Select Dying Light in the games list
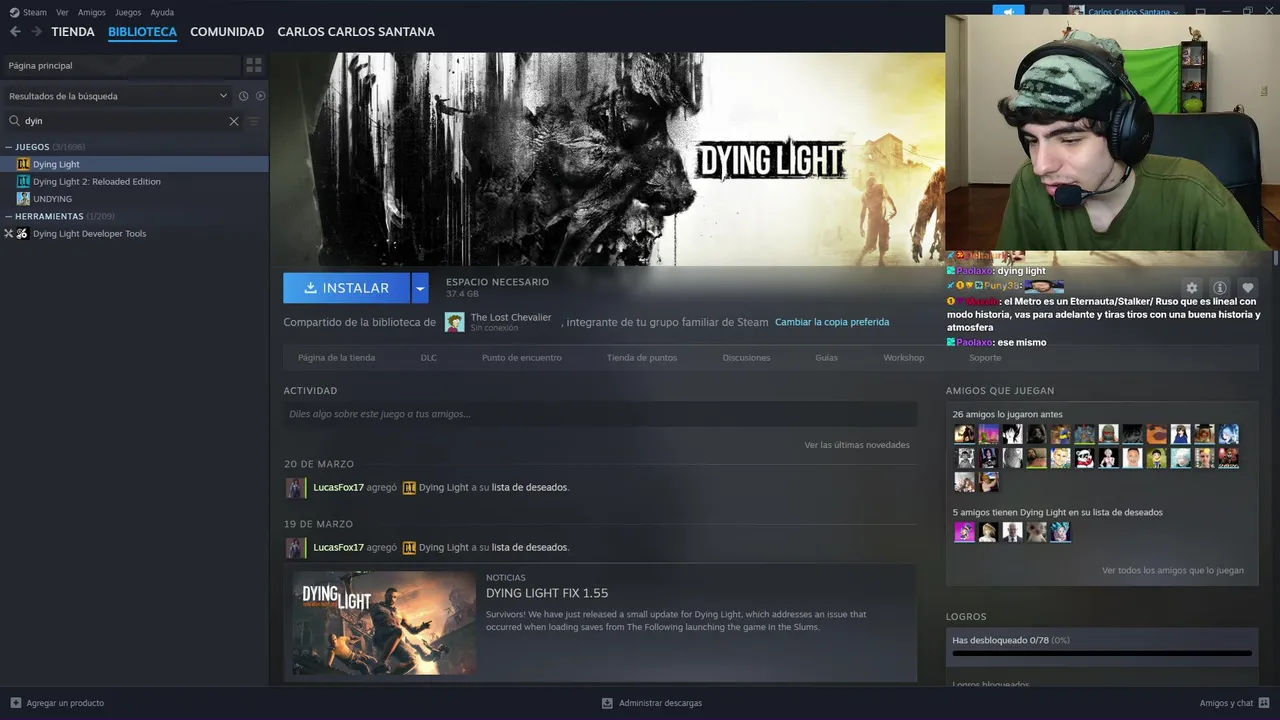The image size is (1280, 720). click(134, 164)
